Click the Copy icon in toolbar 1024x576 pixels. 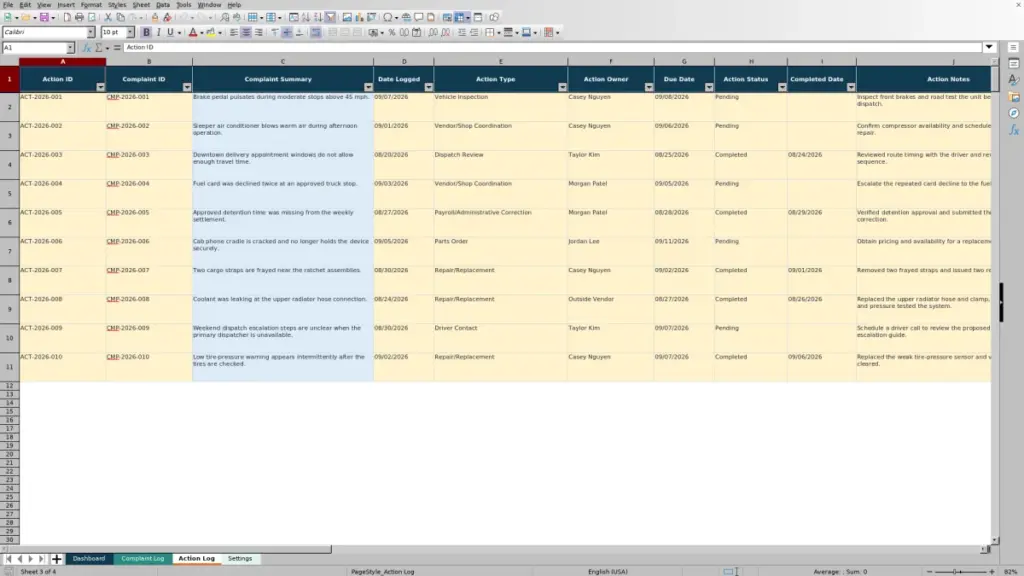[120, 17]
